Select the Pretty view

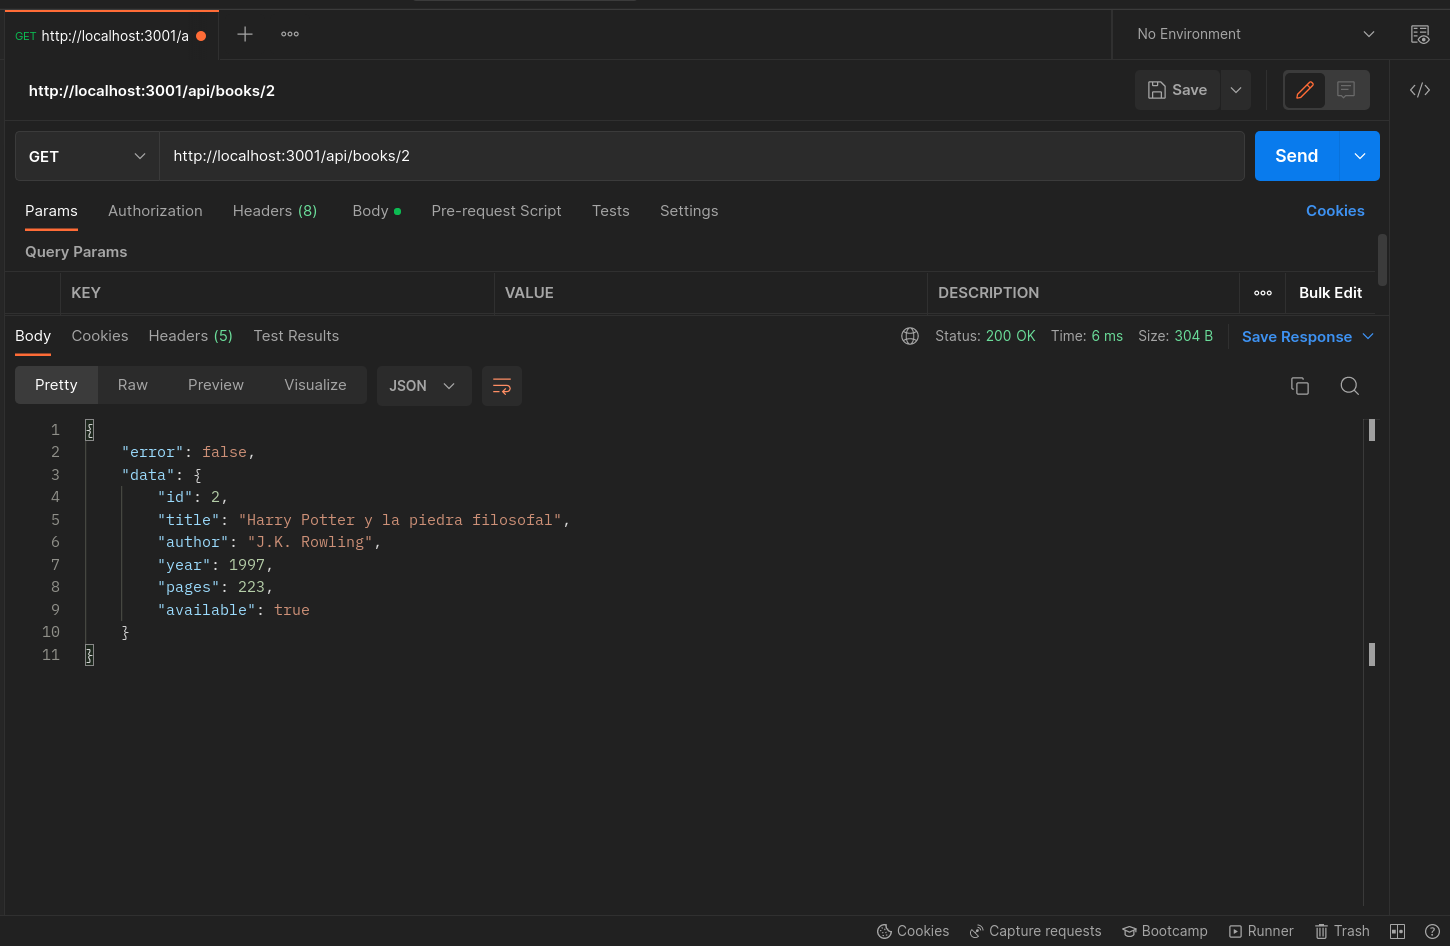pyautogui.click(x=56, y=385)
